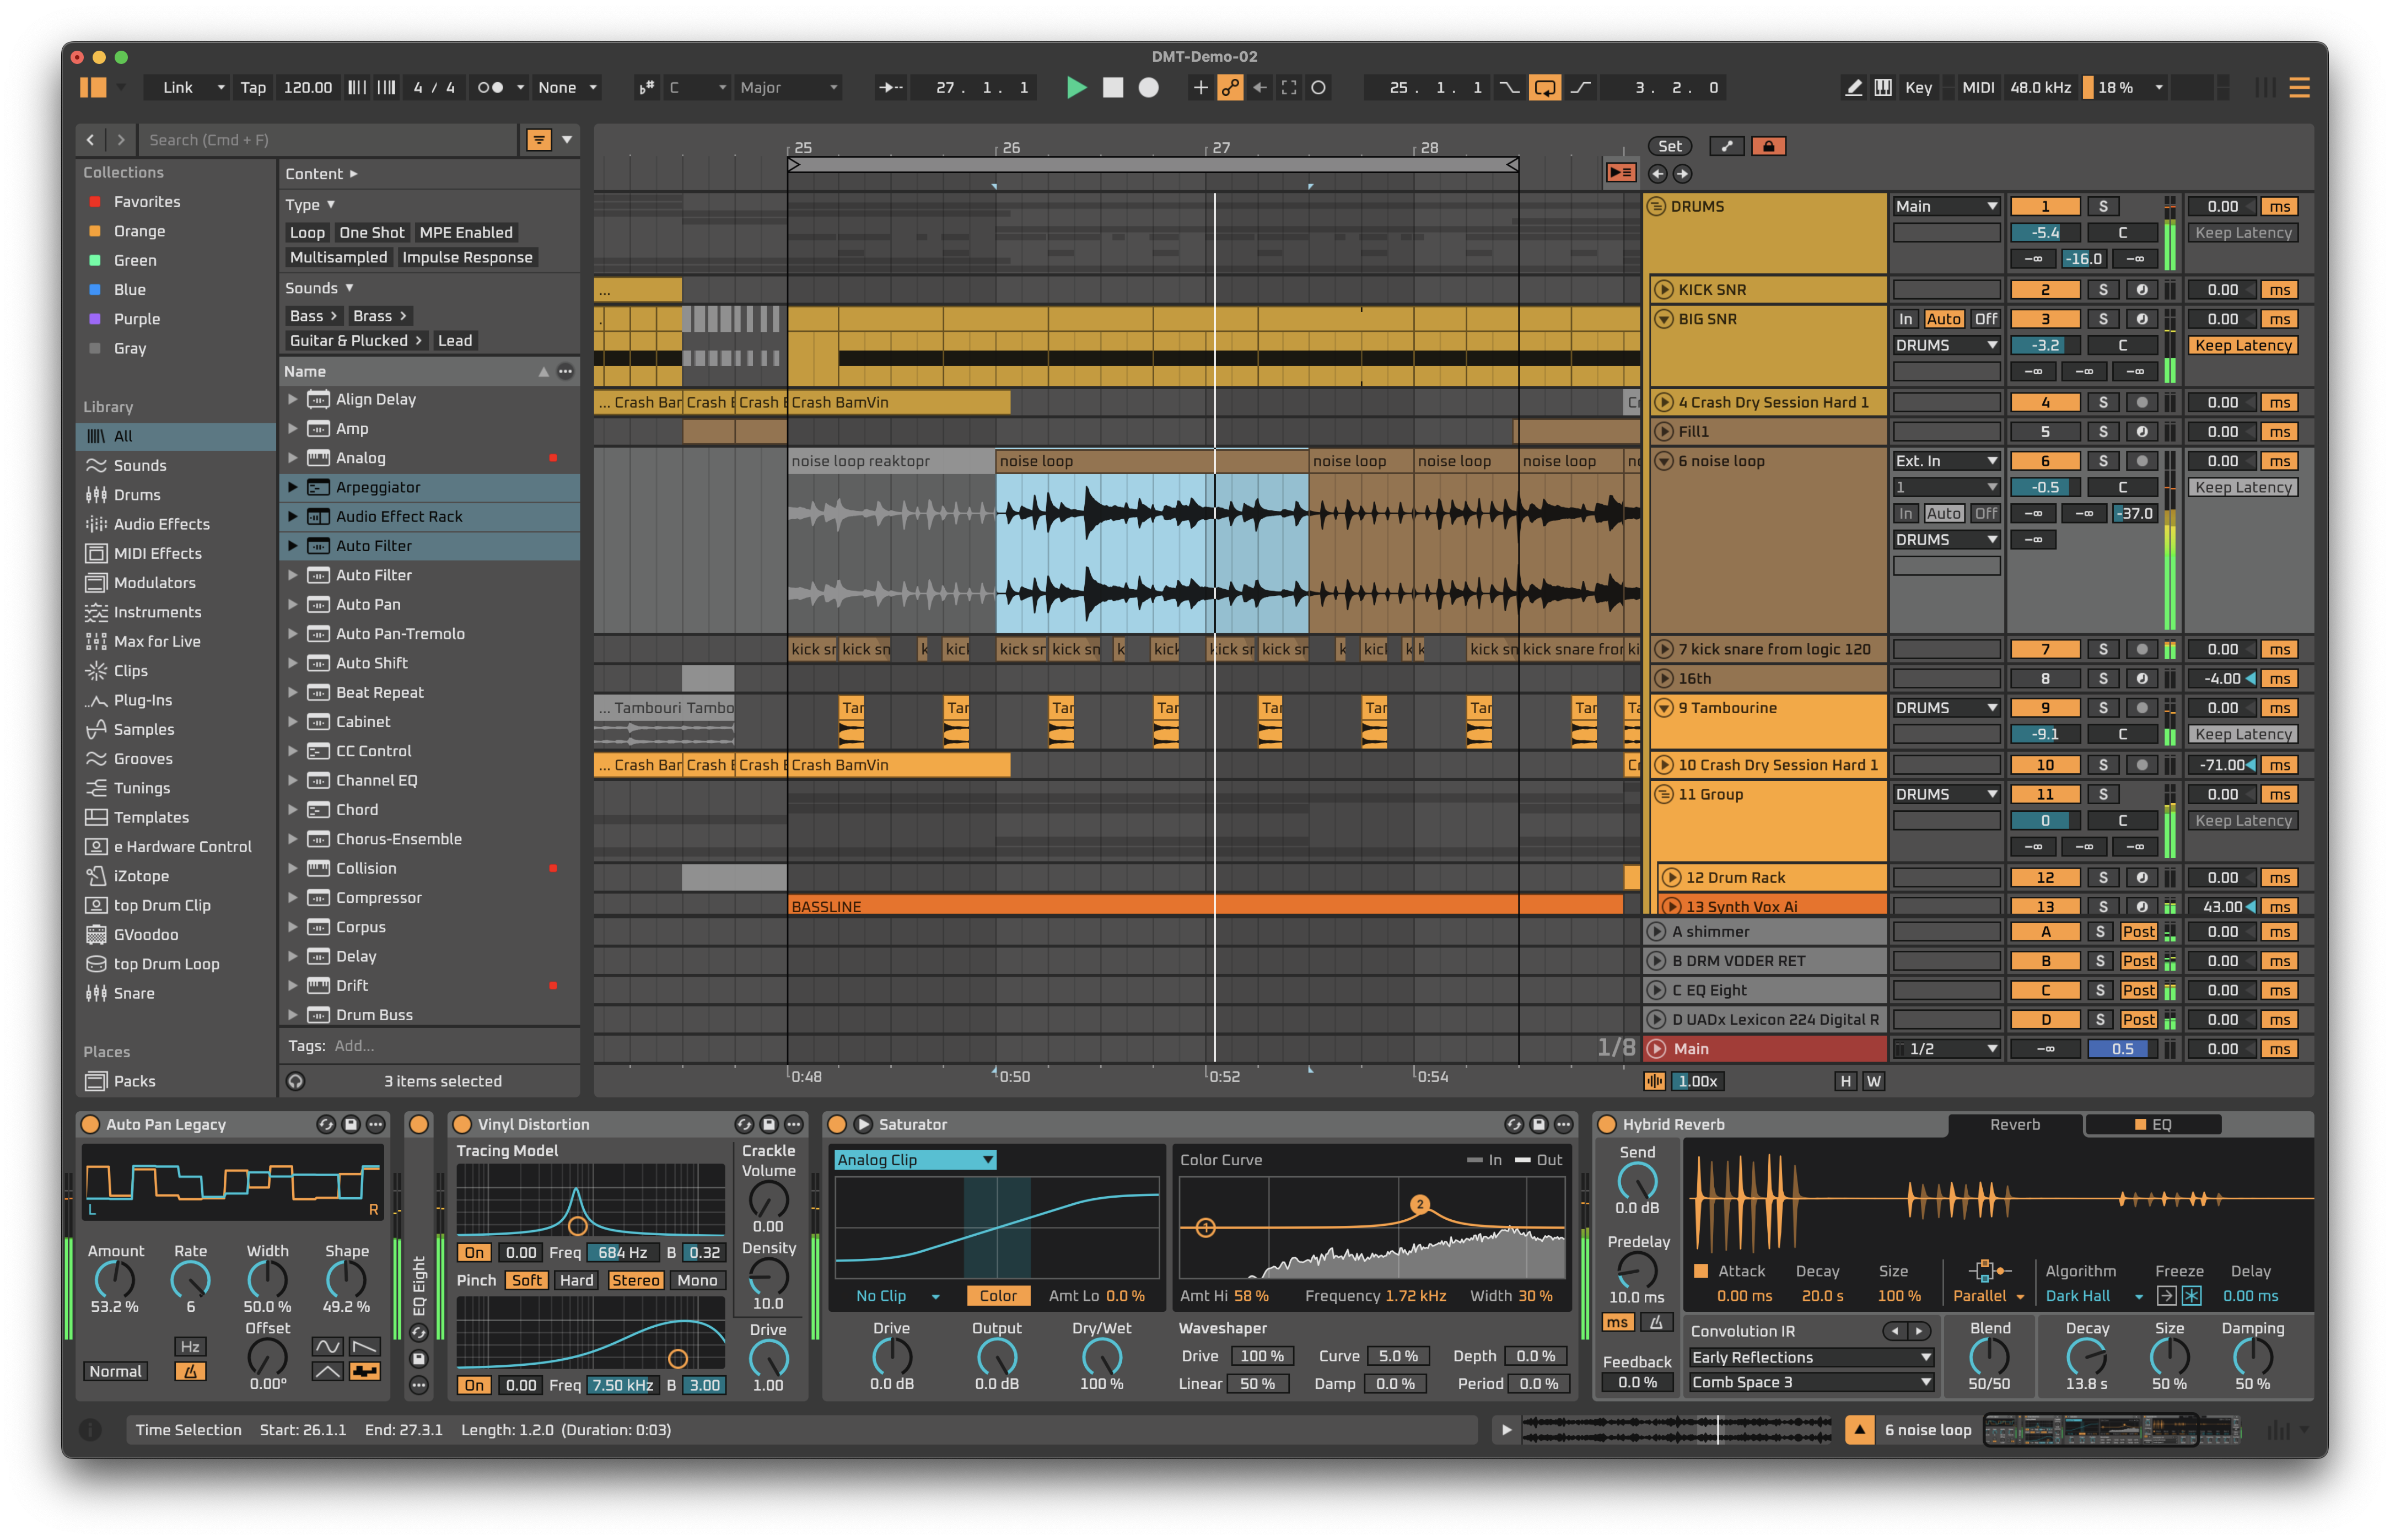Screen dimensions: 2390x1540
Task: Open the Plug-Ins library category
Action: coord(142,700)
